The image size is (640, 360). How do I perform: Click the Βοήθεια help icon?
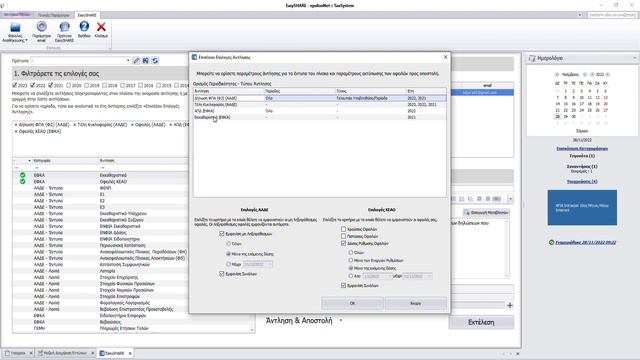(84, 27)
